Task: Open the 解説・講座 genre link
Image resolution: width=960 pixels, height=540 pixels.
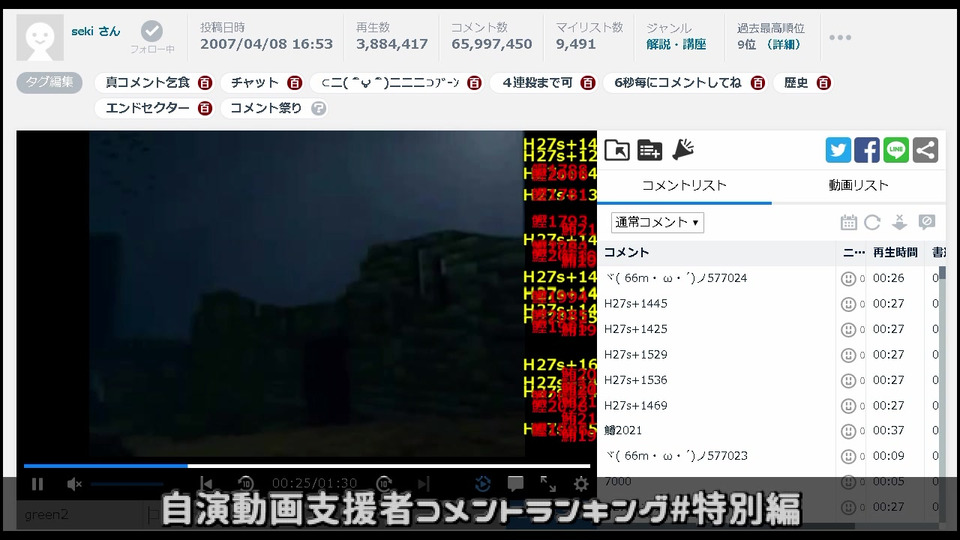Action: coord(676,44)
